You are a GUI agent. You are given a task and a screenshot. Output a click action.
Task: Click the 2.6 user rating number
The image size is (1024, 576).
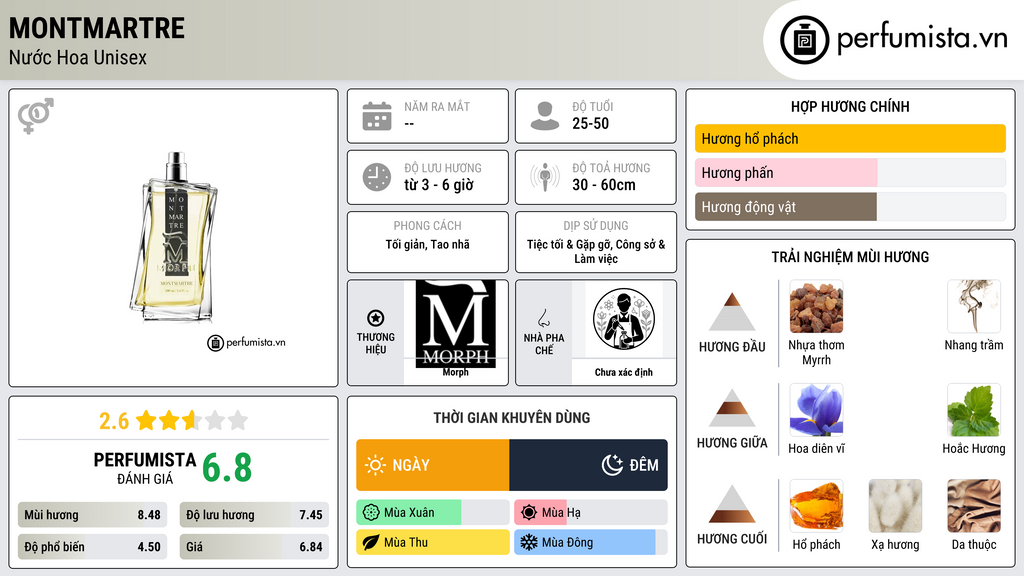[114, 421]
